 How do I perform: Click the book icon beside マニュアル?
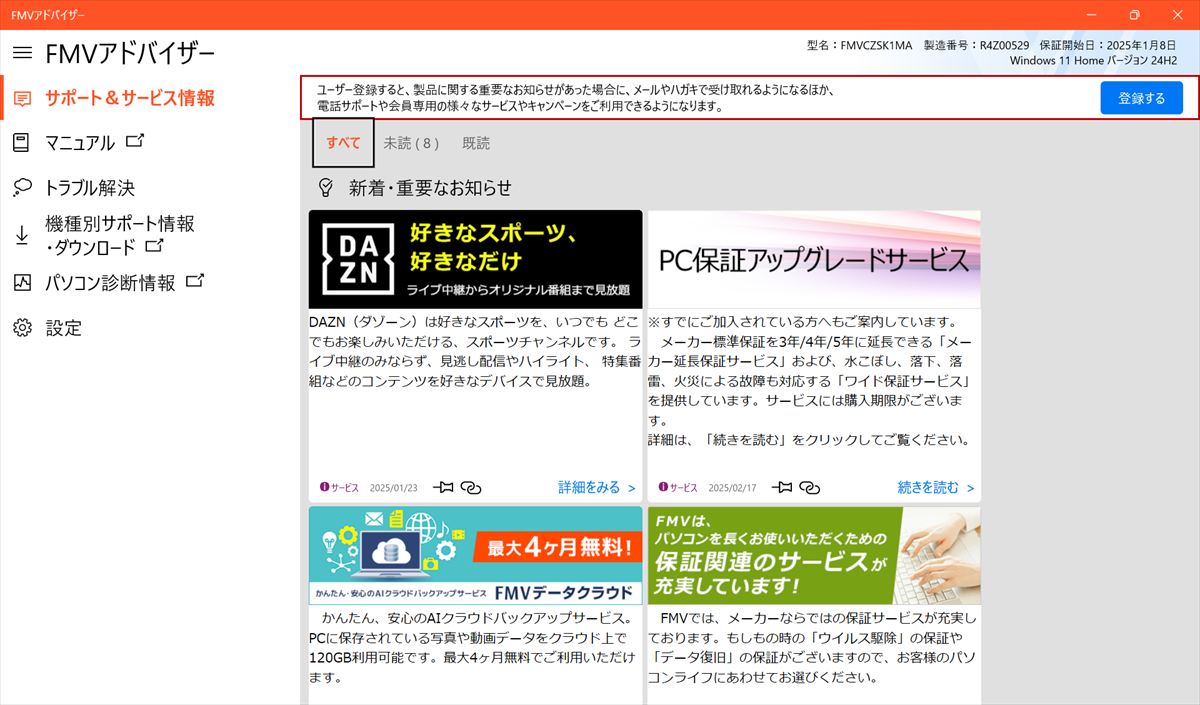point(21,142)
